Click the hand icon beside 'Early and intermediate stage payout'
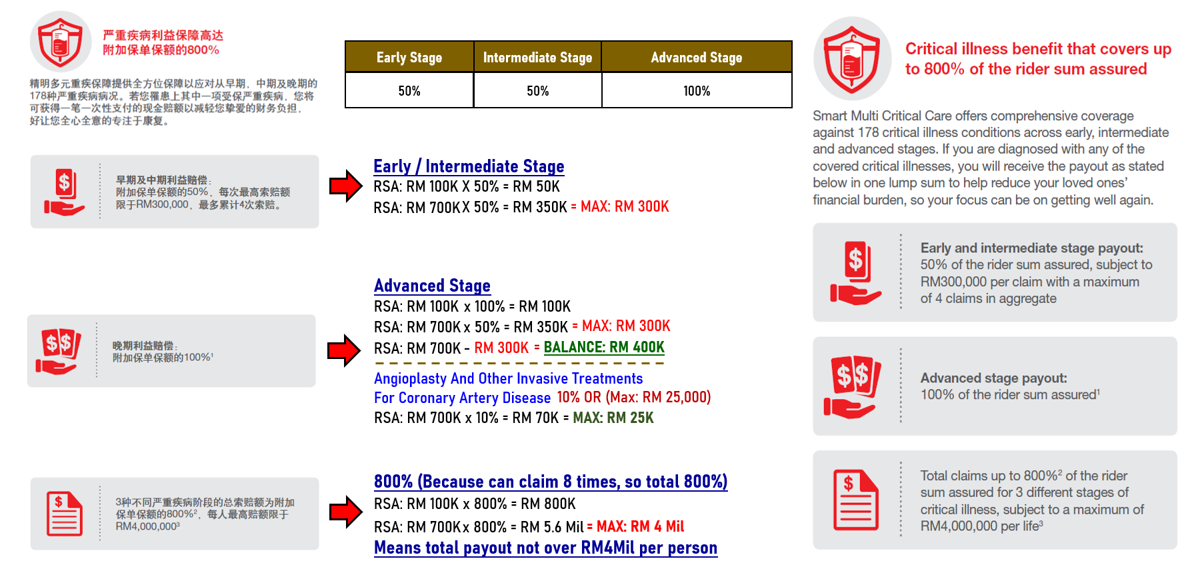1192x575 pixels. (856, 271)
